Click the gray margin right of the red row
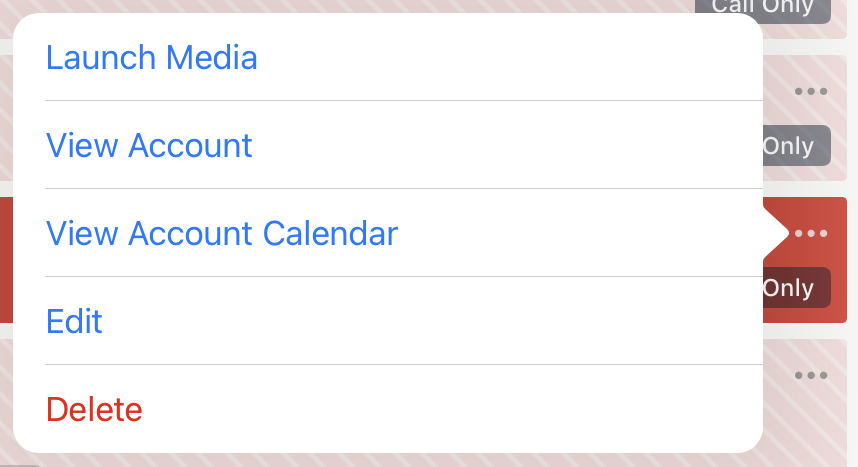Screen dimensions: 858x467 tap(853, 260)
